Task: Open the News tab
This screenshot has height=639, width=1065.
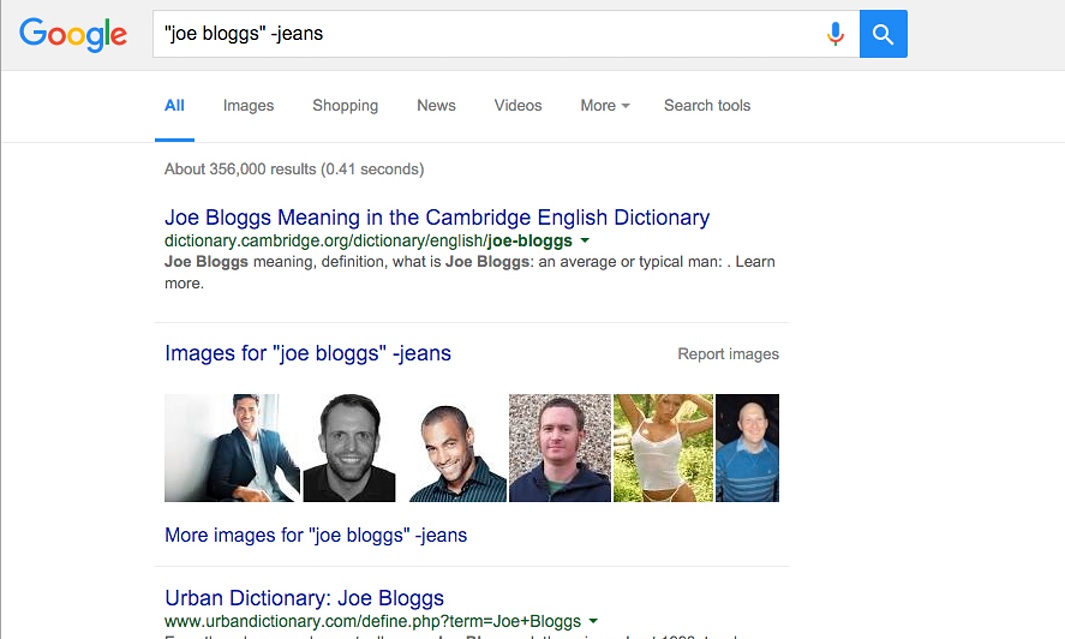Action: point(436,105)
